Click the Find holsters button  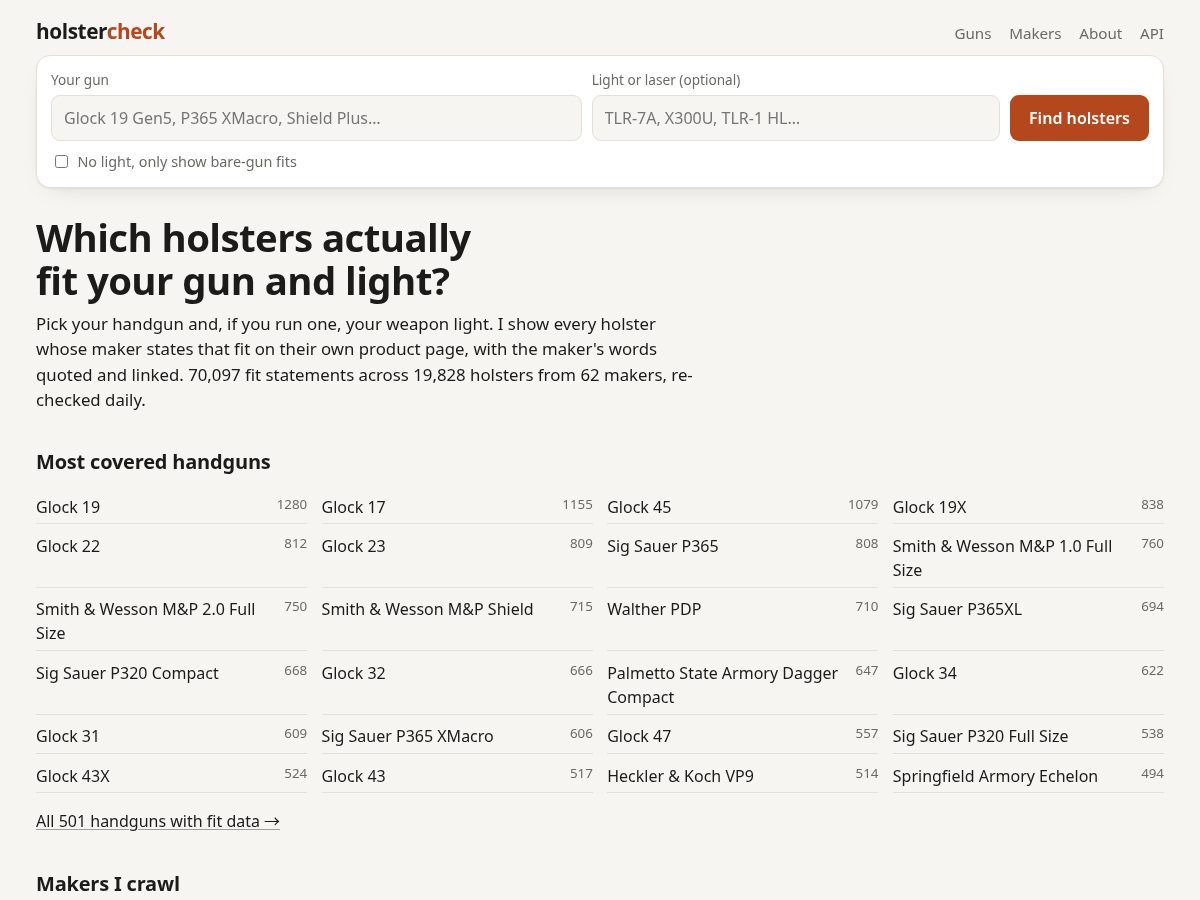(1079, 118)
